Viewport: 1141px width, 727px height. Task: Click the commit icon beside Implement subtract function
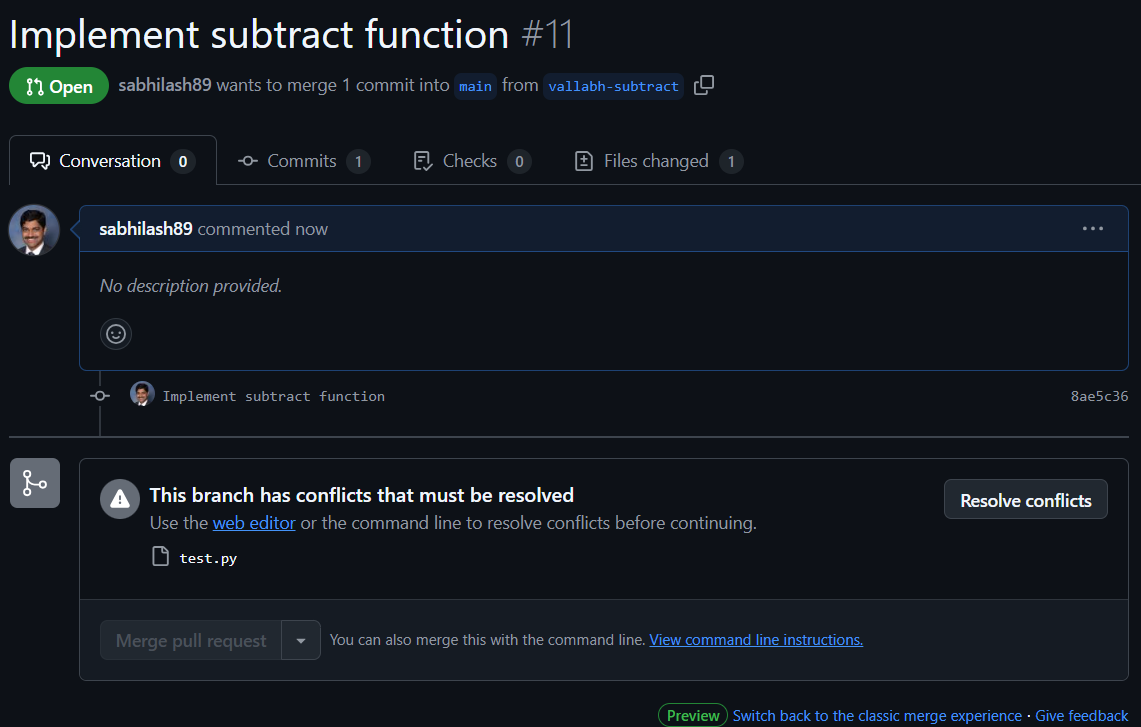click(x=99, y=396)
